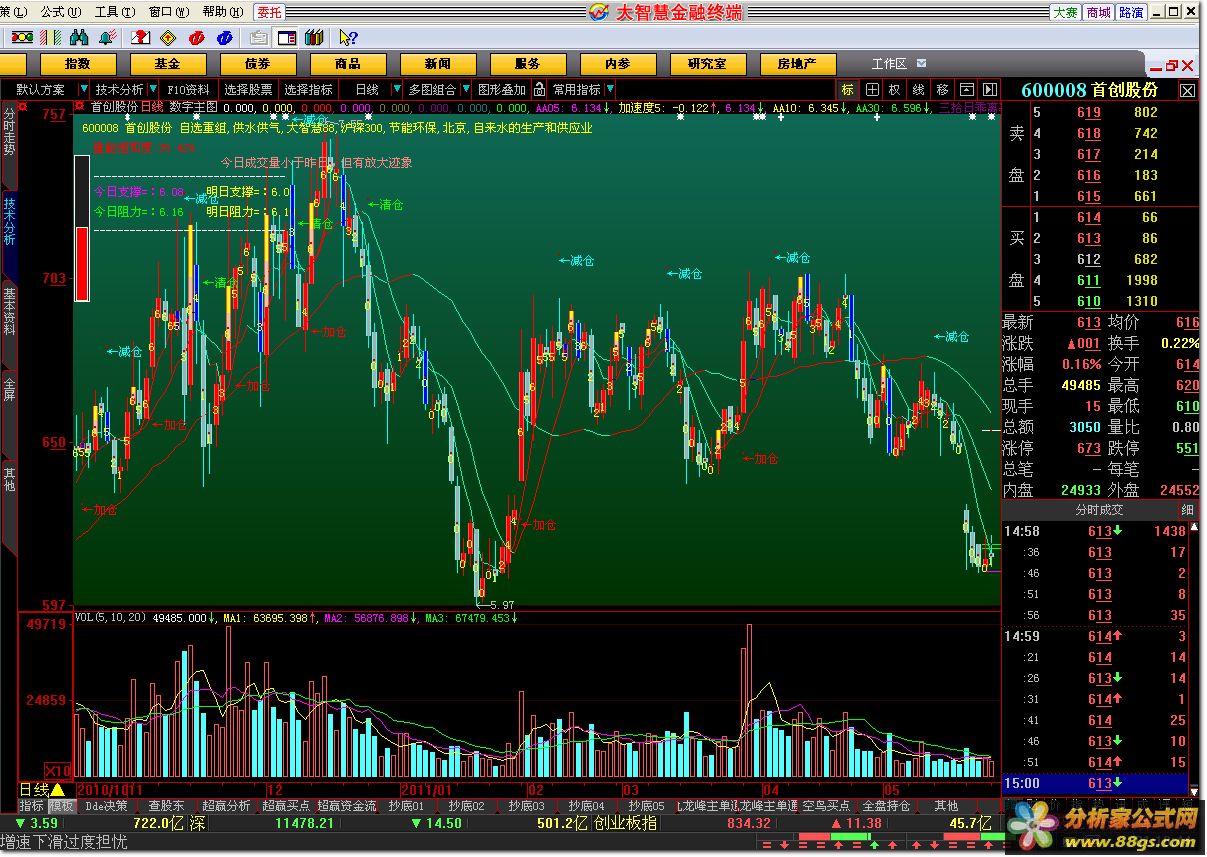
Task: Click the red-white vertical gauge bar on chart
Action: tap(83, 228)
